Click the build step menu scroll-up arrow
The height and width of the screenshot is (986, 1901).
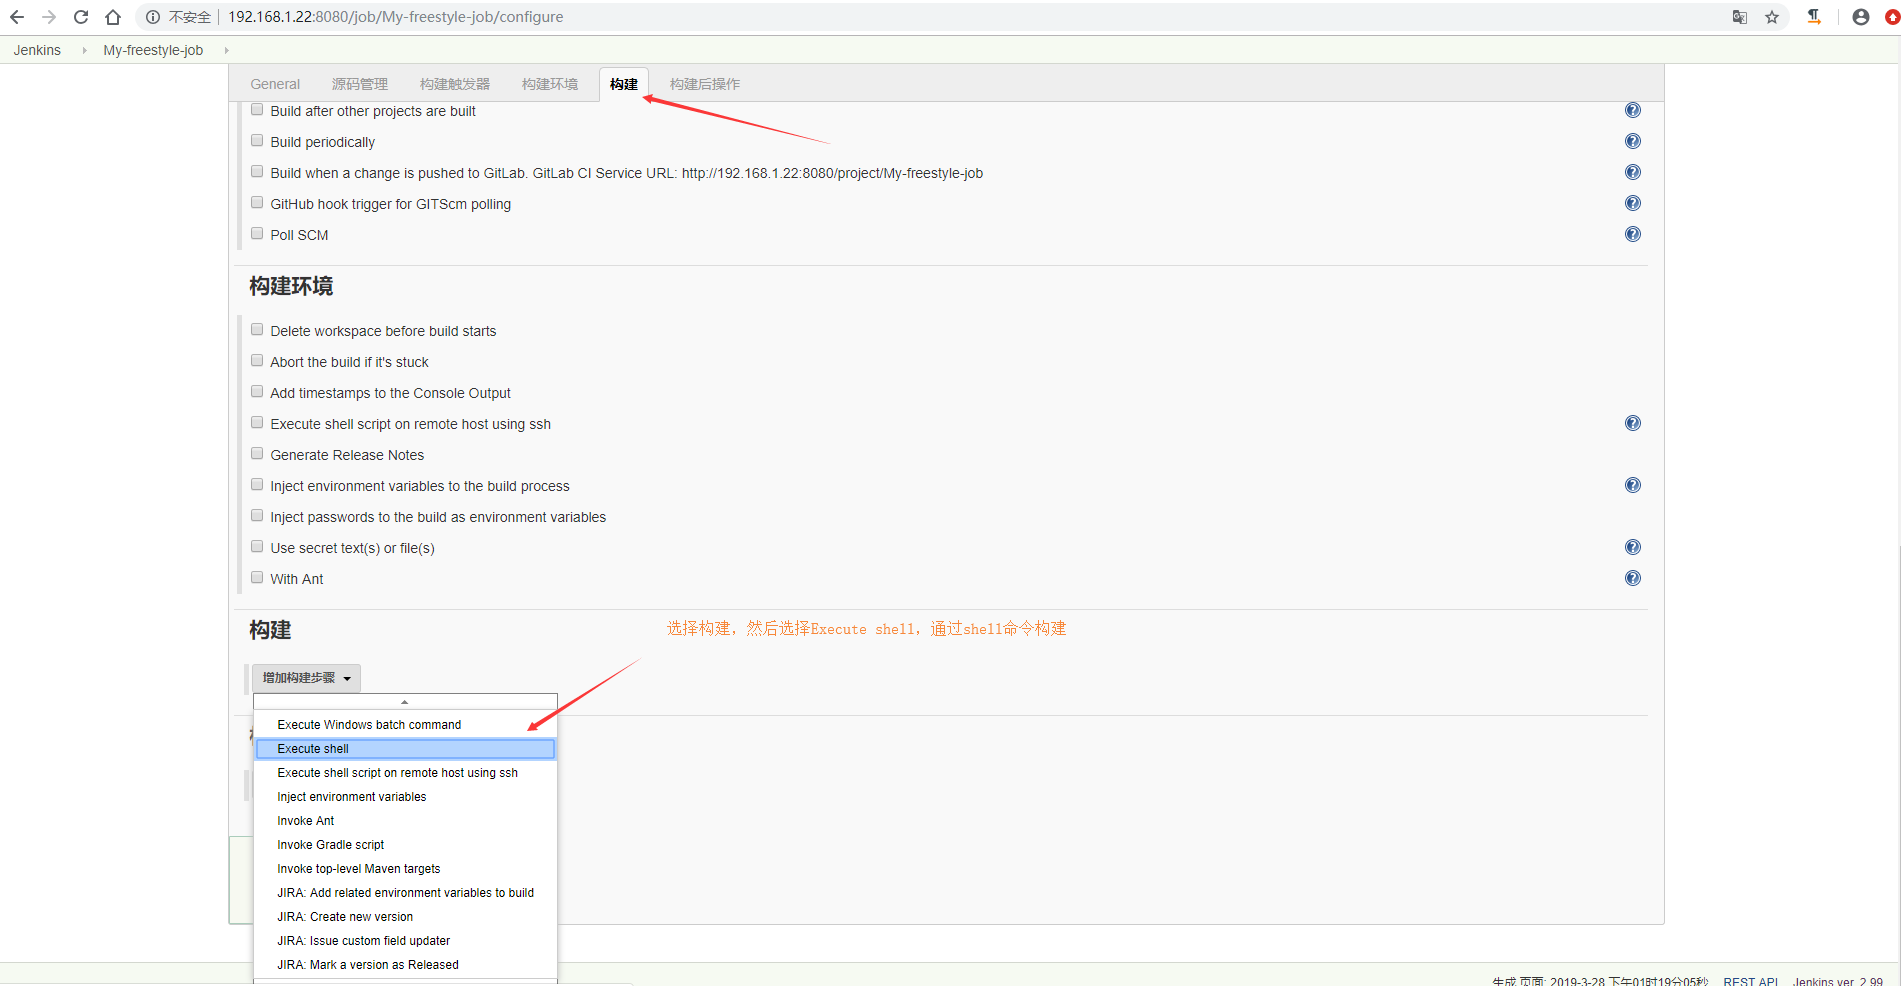[405, 702]
